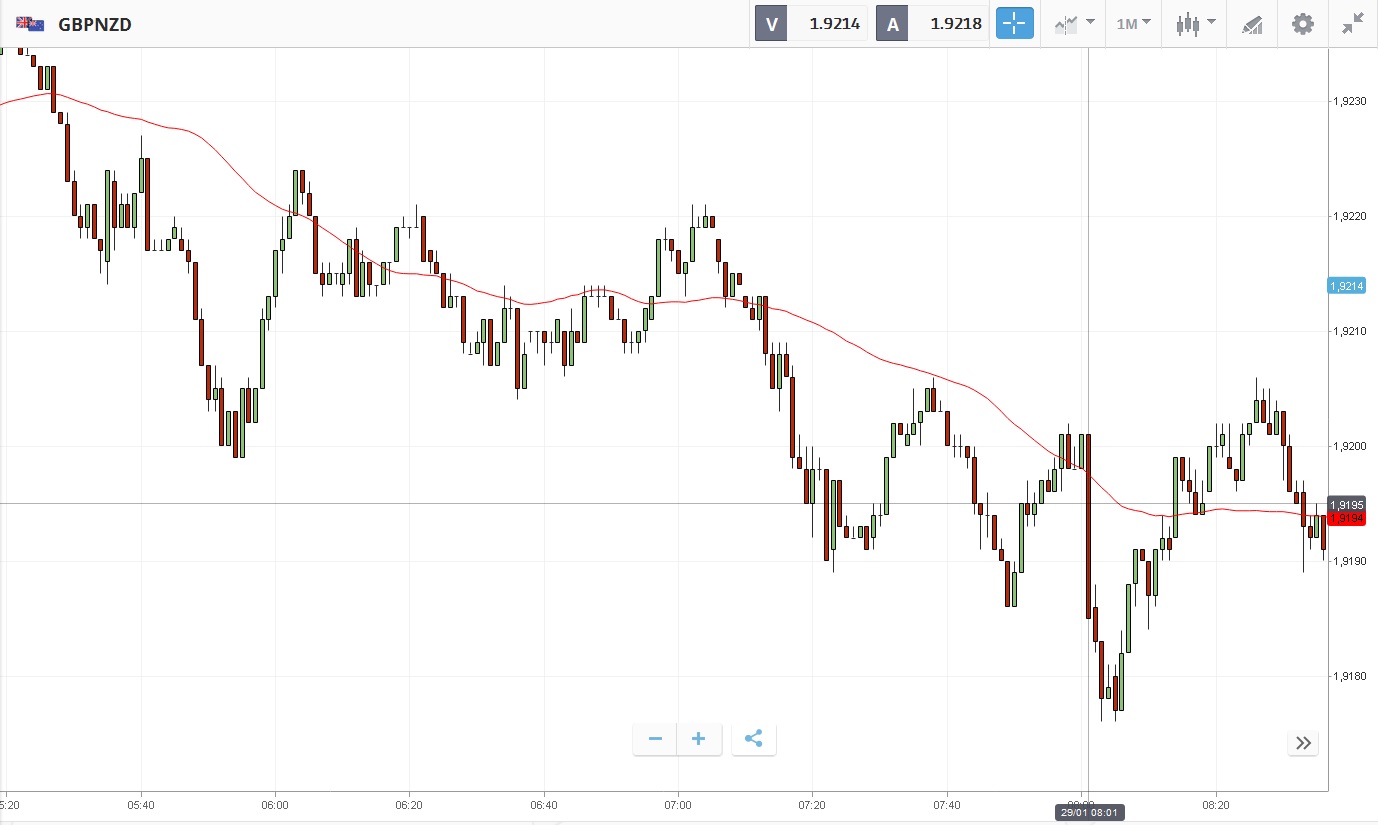Zoom in using the plus button
The height and width of the screenshot is (825, 1378).
pyautogui.click(x=699, y=739)
